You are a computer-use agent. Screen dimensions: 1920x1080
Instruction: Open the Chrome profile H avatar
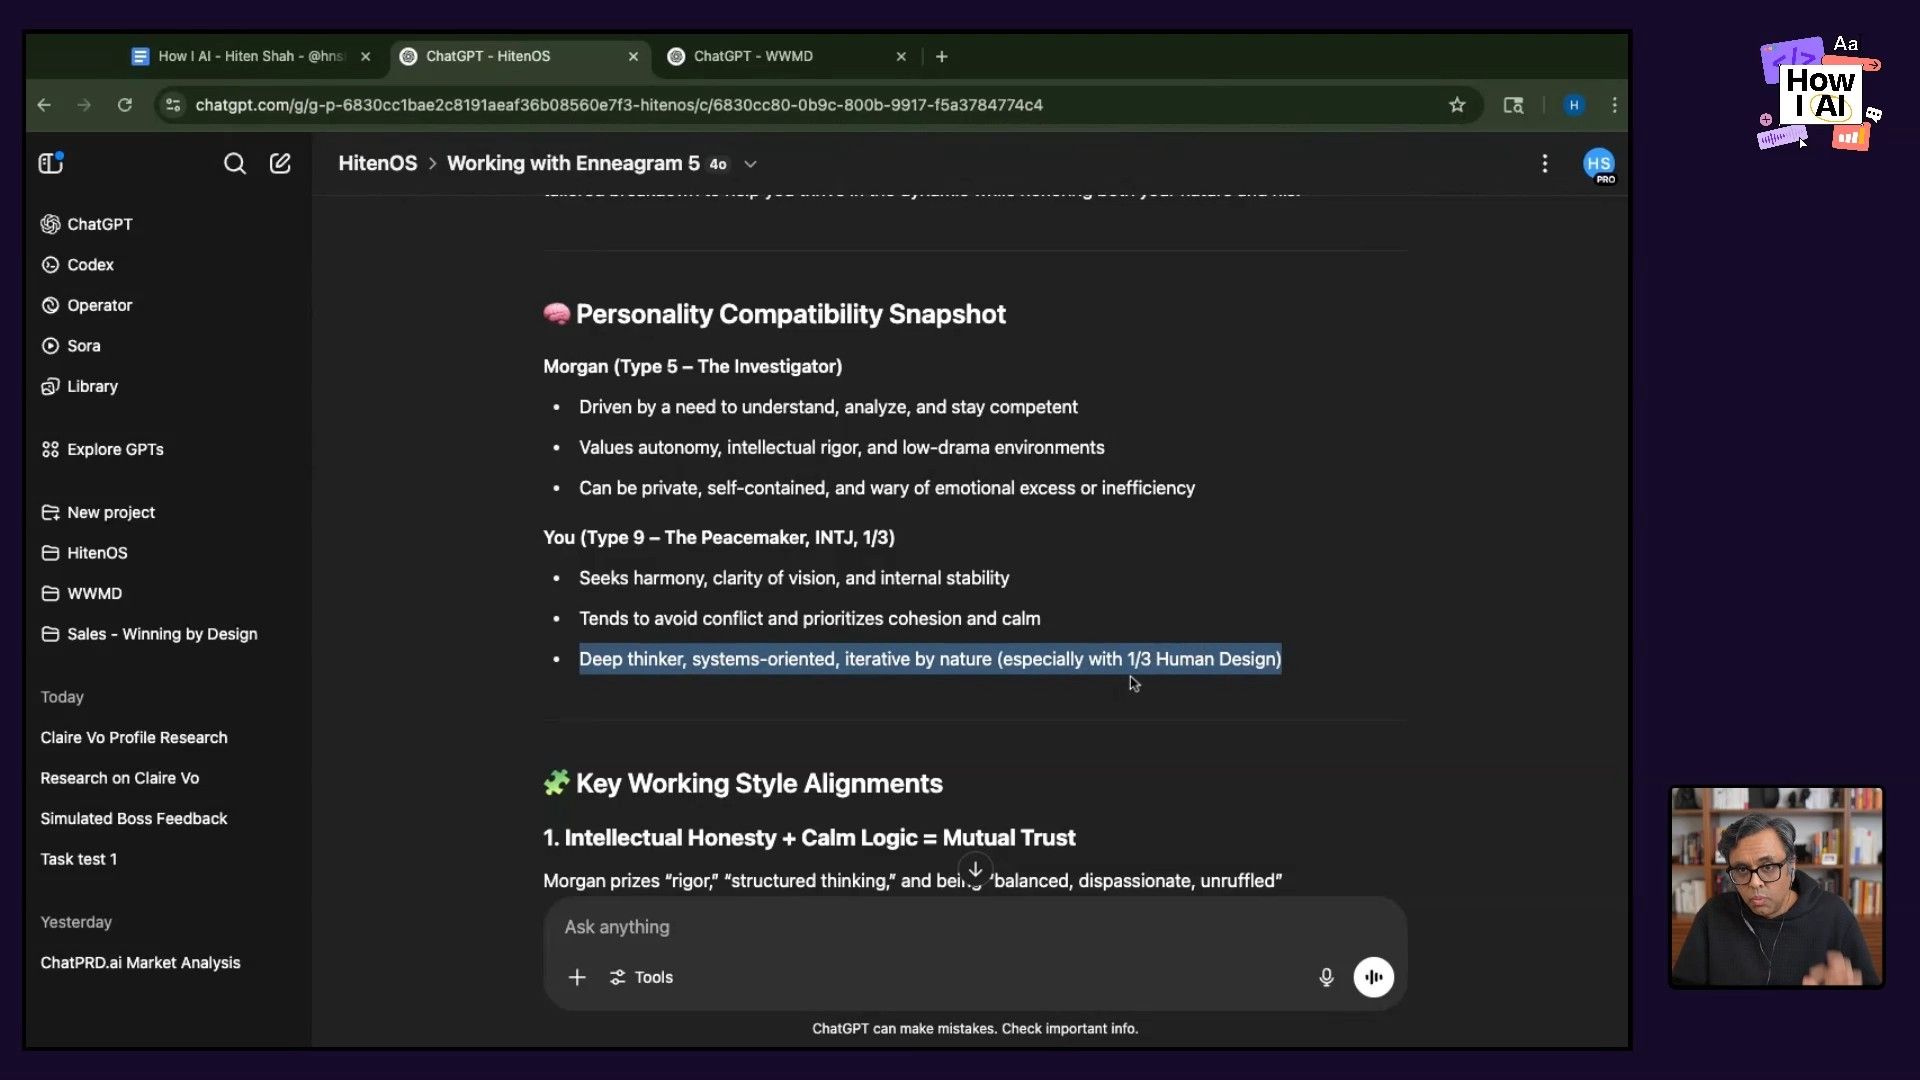click(1574, 105)
